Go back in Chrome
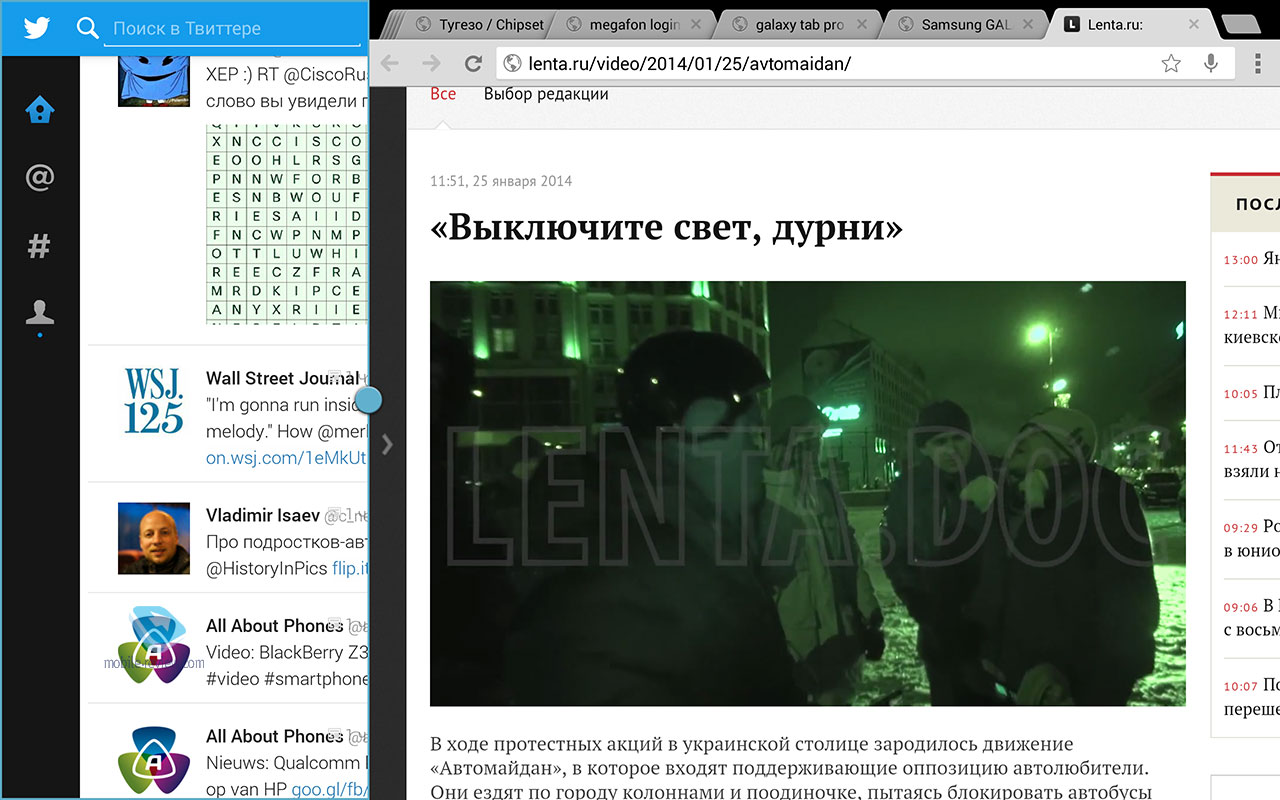Screen dimensions: 1280x800 pos(390,64)
